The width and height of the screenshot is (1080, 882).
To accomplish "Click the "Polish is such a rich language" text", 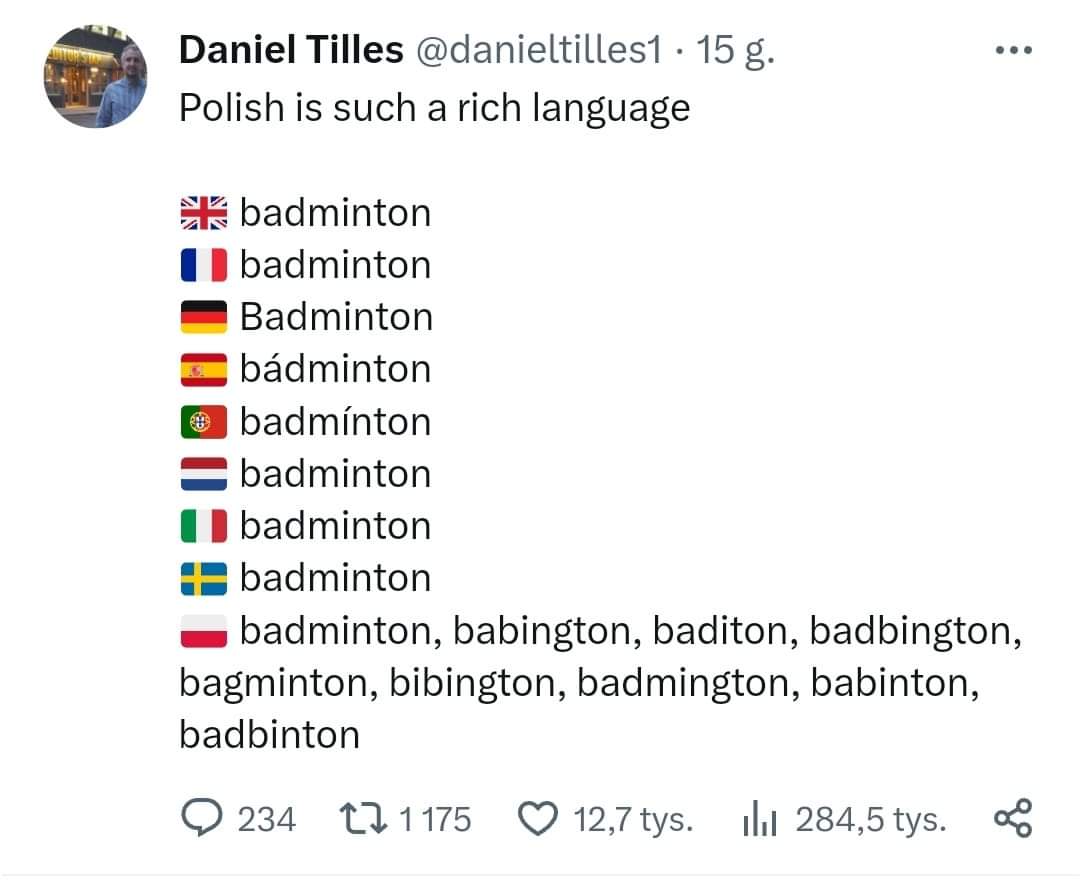I will pyautogui.click(x=435, y=109).
